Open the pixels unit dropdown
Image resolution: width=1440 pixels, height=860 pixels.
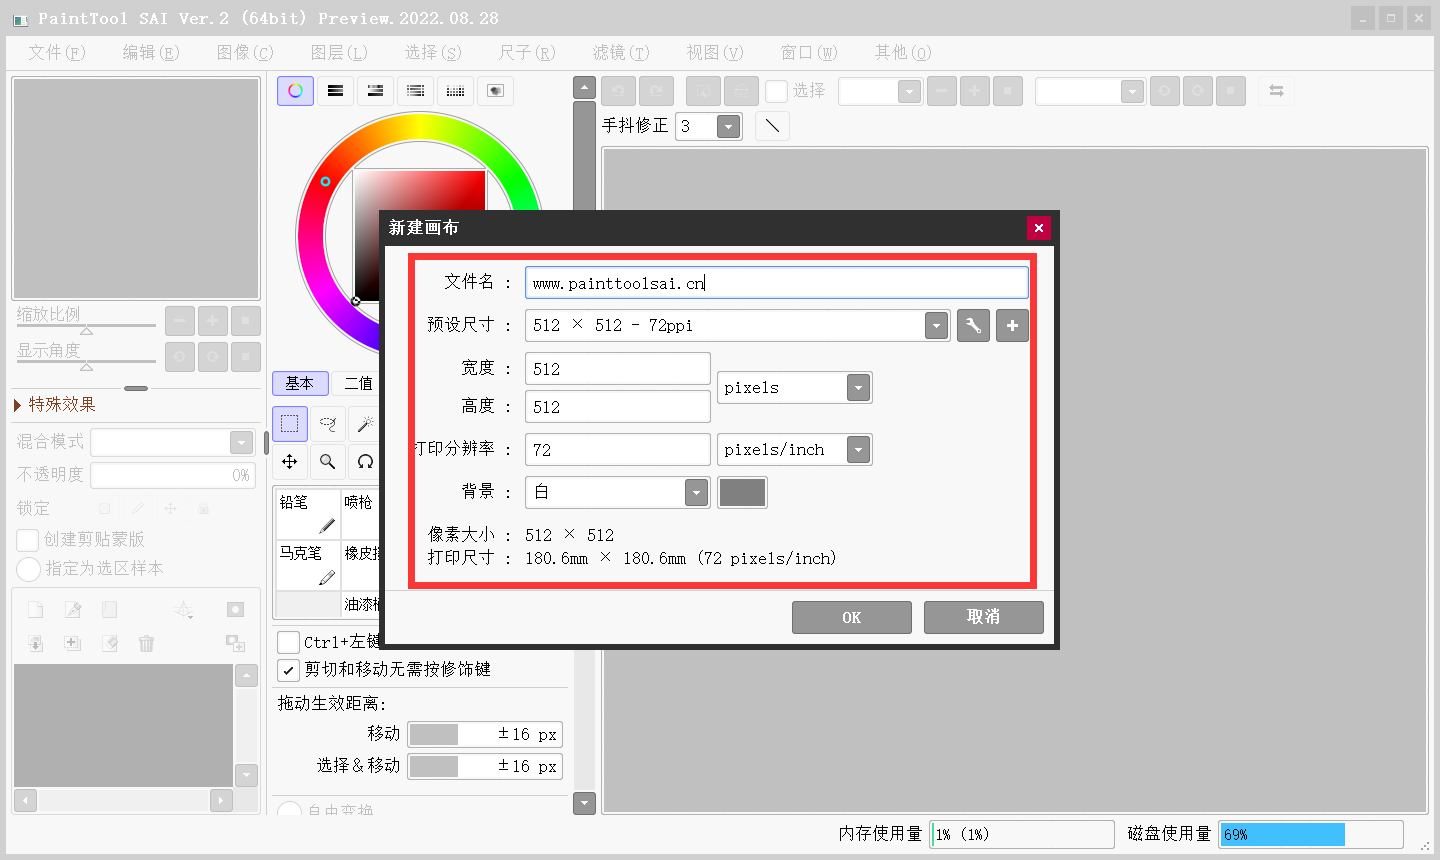(x=858, y=388)
